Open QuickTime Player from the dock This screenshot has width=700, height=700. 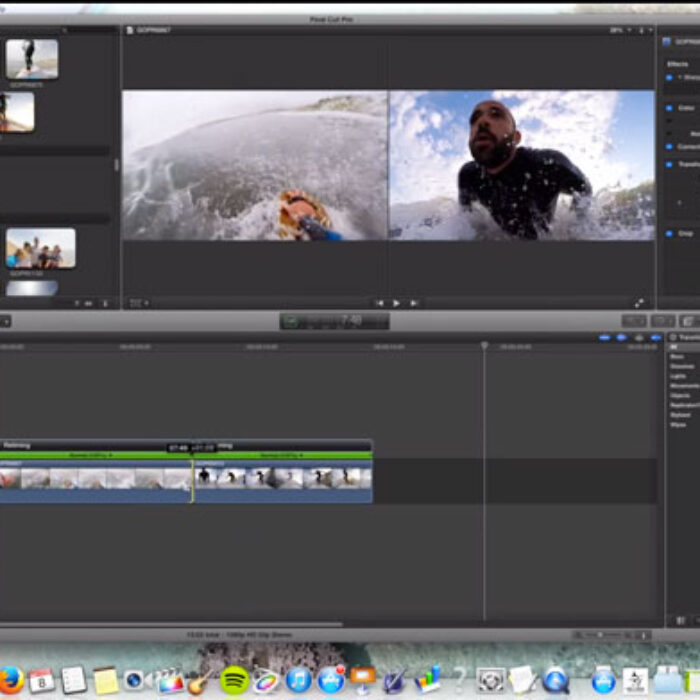pos(555,680)
